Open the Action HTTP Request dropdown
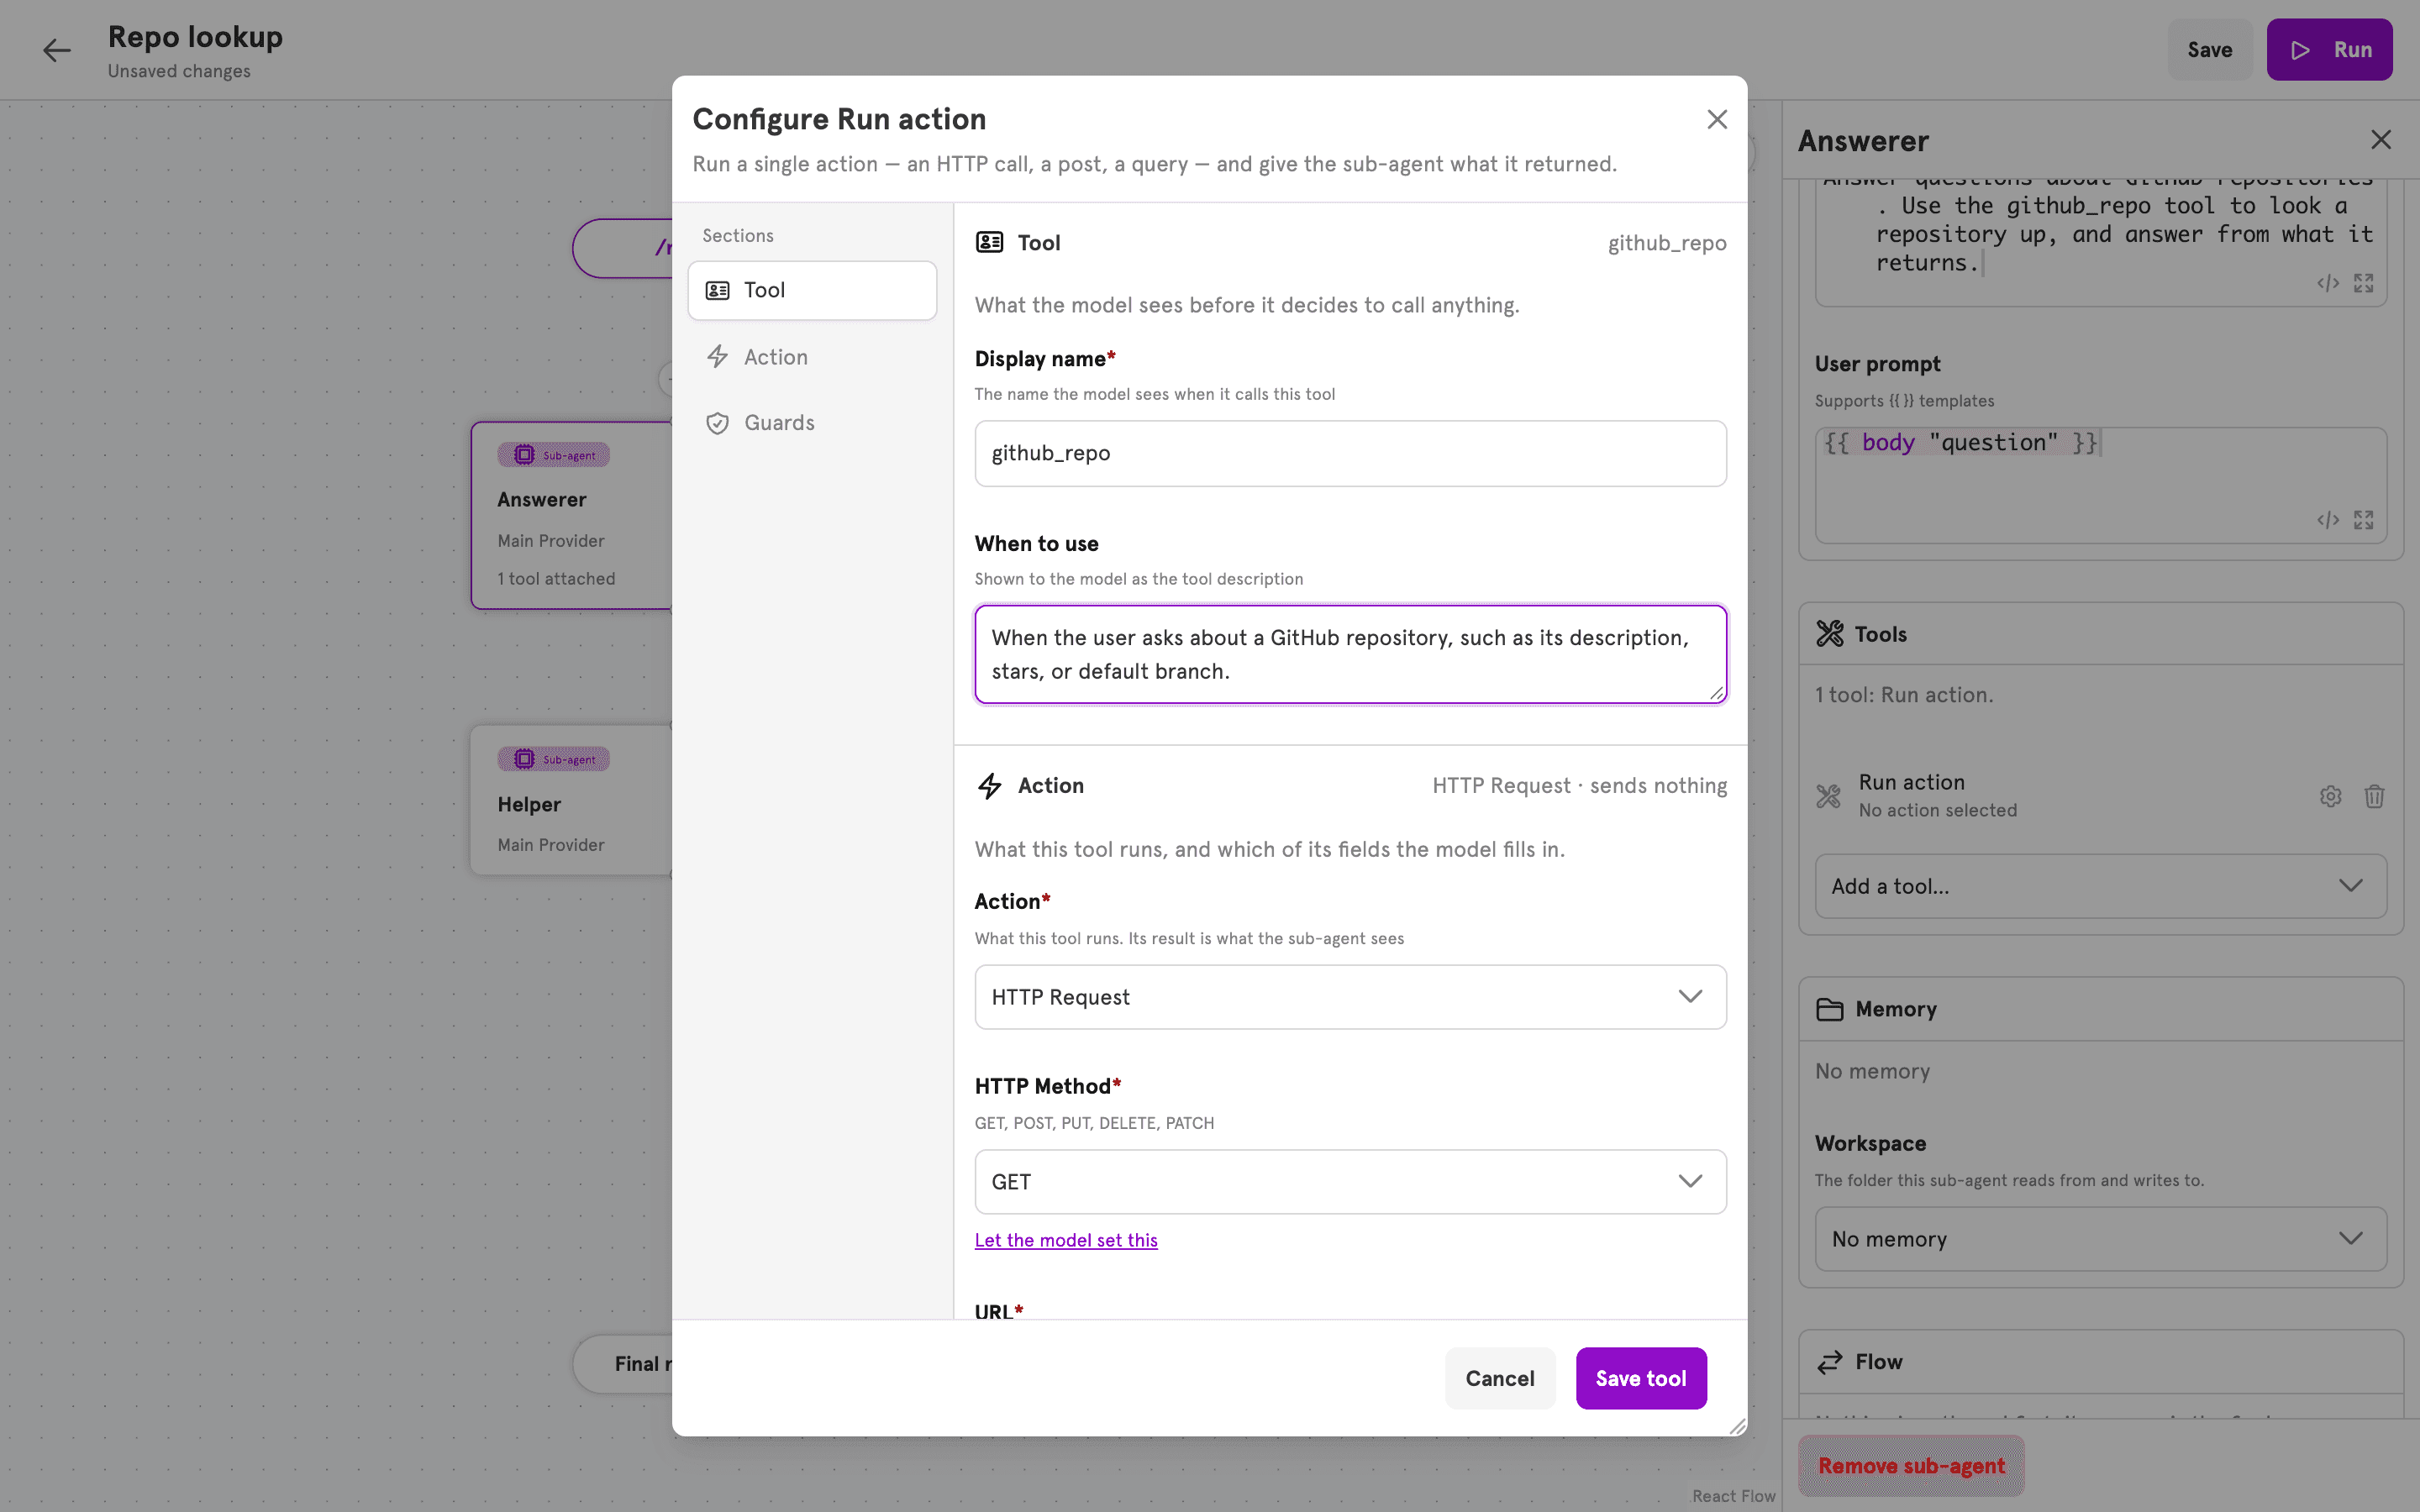The image size is (2420, 1512). coord(1350,997)
